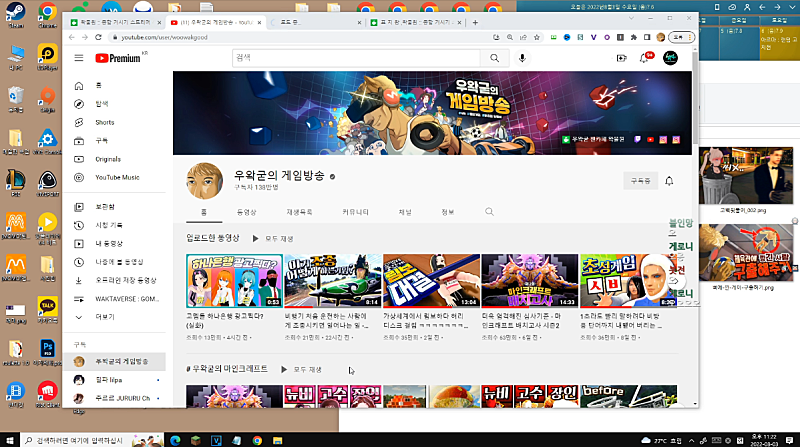800x447 pixels.
Task: Open the KakaoTalk desktop icon
Action: (47, 310)
